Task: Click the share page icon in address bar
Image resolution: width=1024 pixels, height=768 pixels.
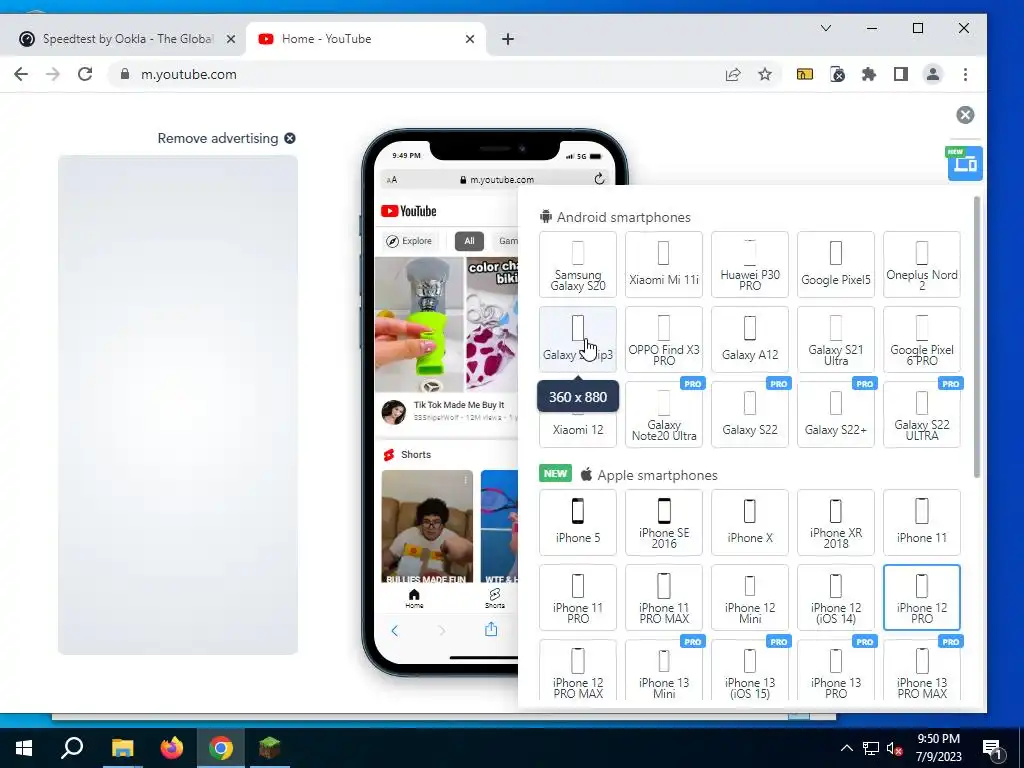Action: (x=733, y=74)
